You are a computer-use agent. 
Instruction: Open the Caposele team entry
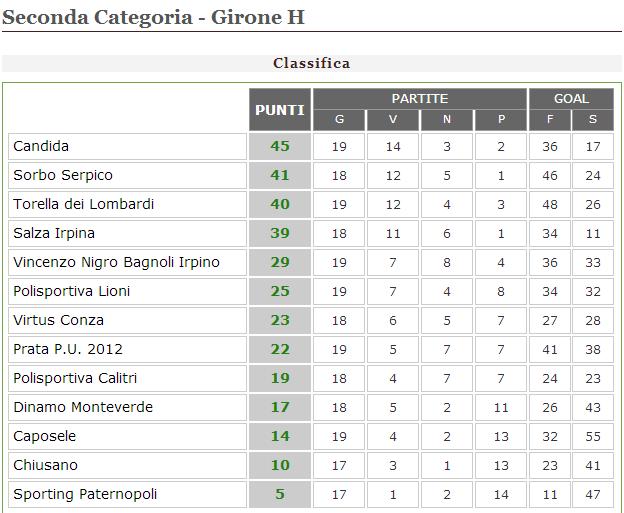click(44, 437)
